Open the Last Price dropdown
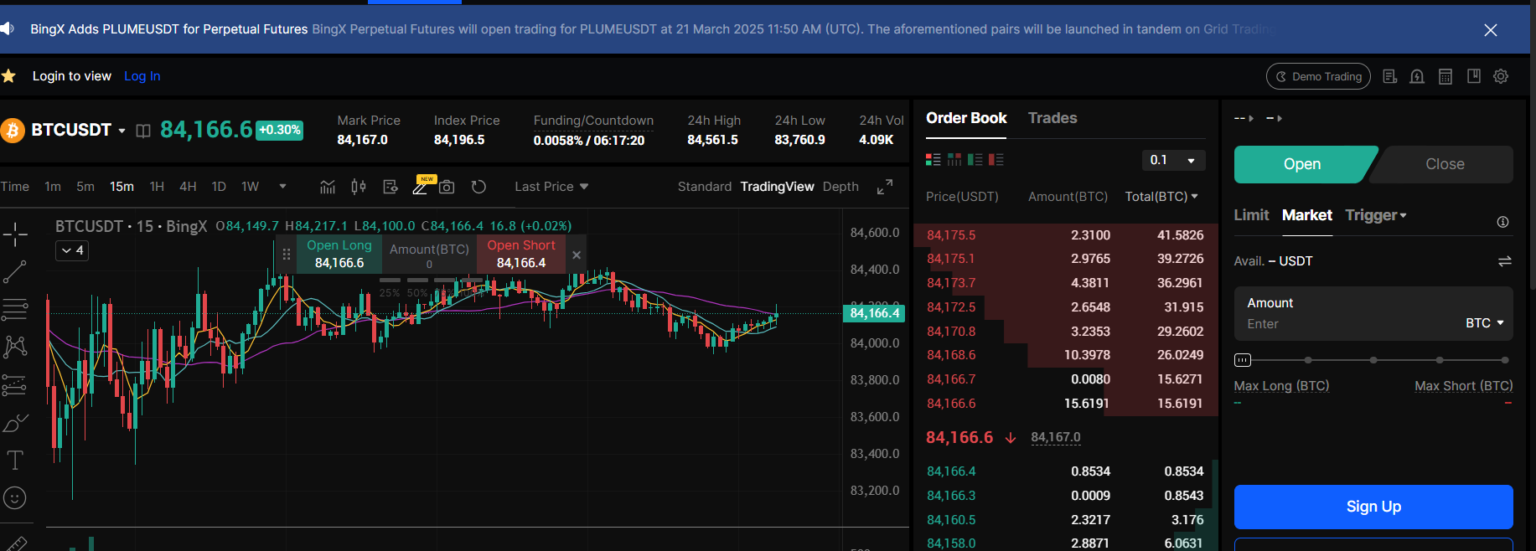1536x551 pixels. (x=551, y=187)
